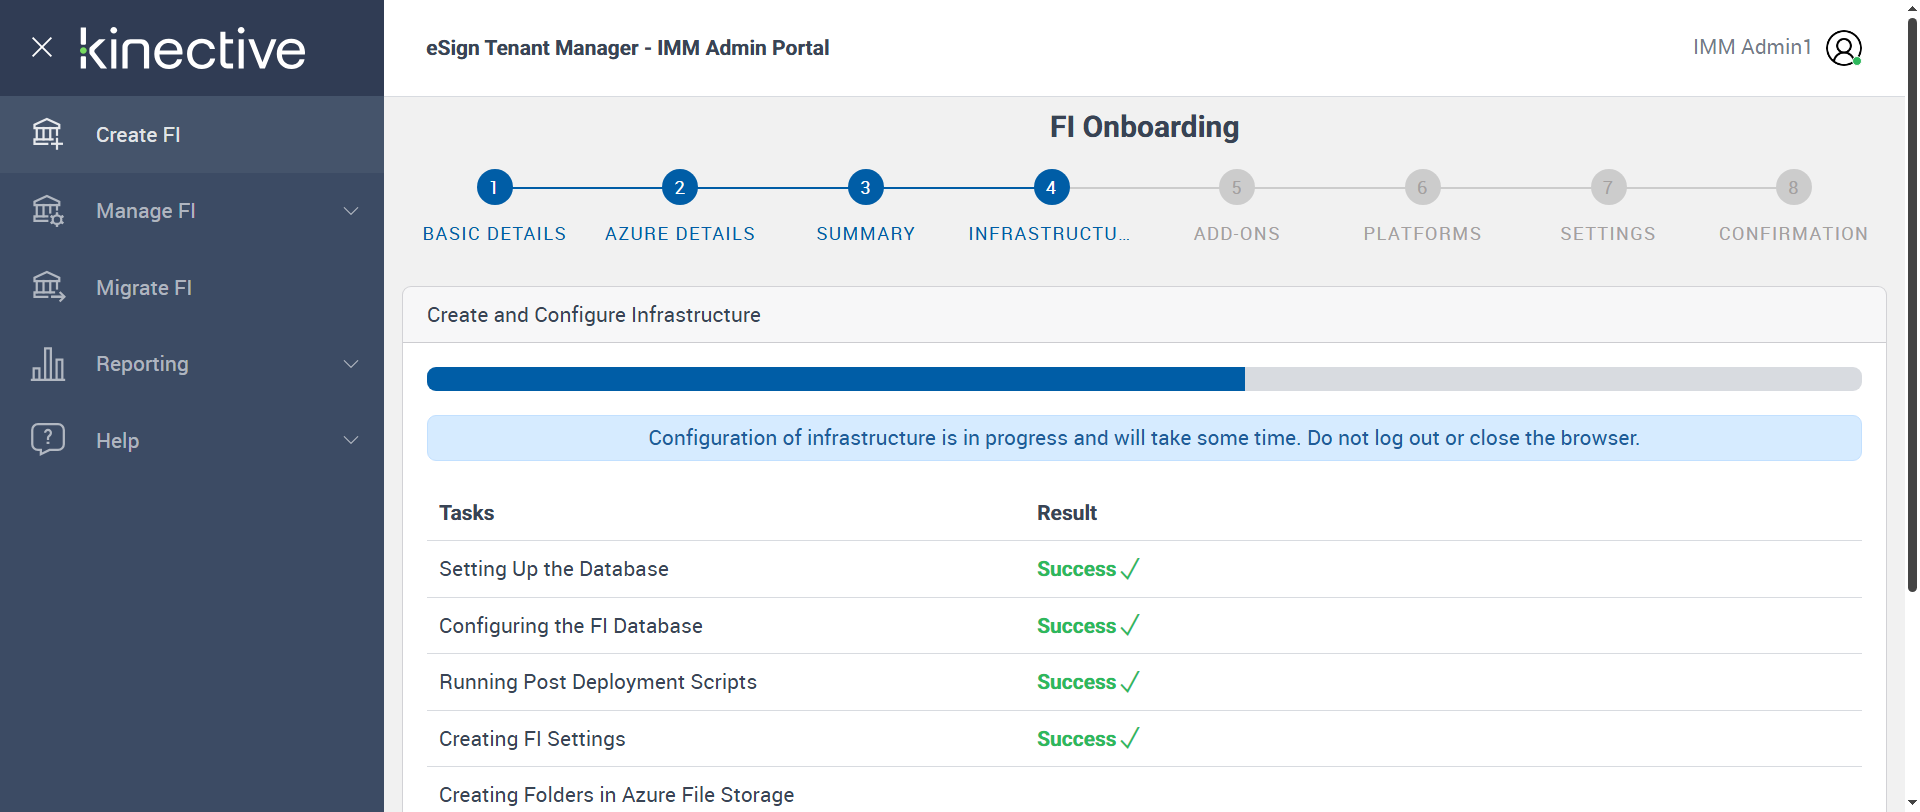Click 'Creating Folders in Azure File Storage' task

click(617, 795)
